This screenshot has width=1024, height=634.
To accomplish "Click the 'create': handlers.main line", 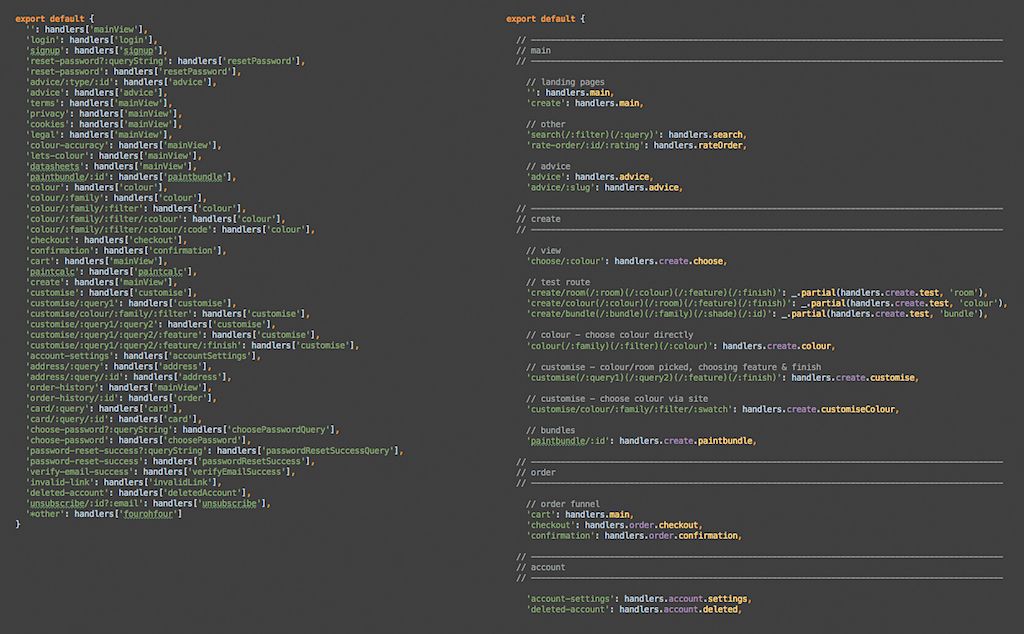I will (x=585, y=103).
